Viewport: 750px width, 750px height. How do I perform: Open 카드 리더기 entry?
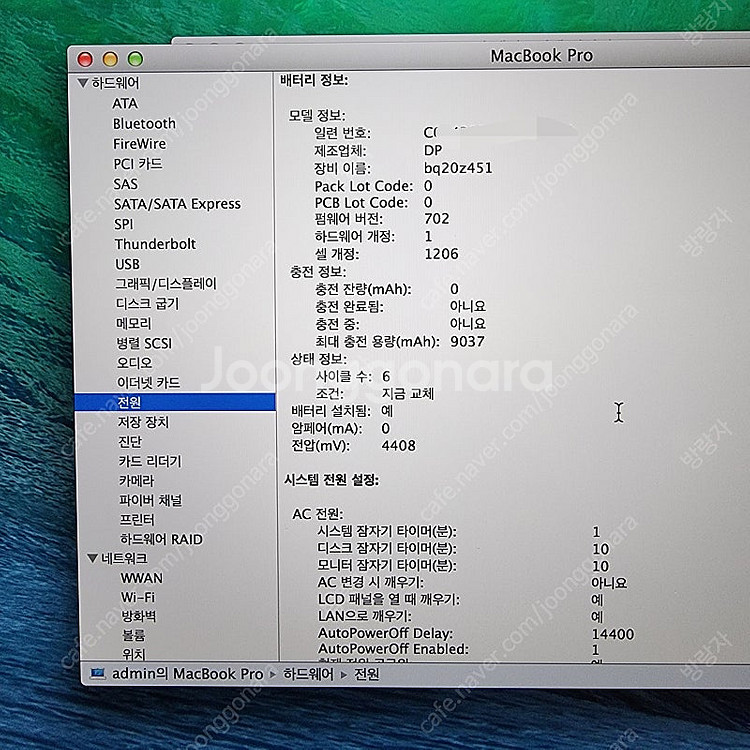coord(150,461)
